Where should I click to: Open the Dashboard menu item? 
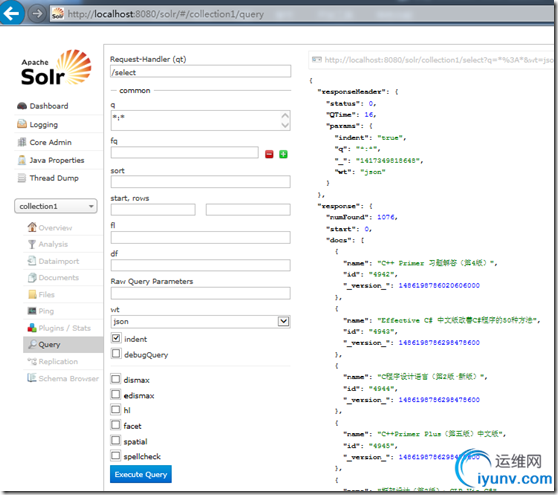[x=49, y=106]
